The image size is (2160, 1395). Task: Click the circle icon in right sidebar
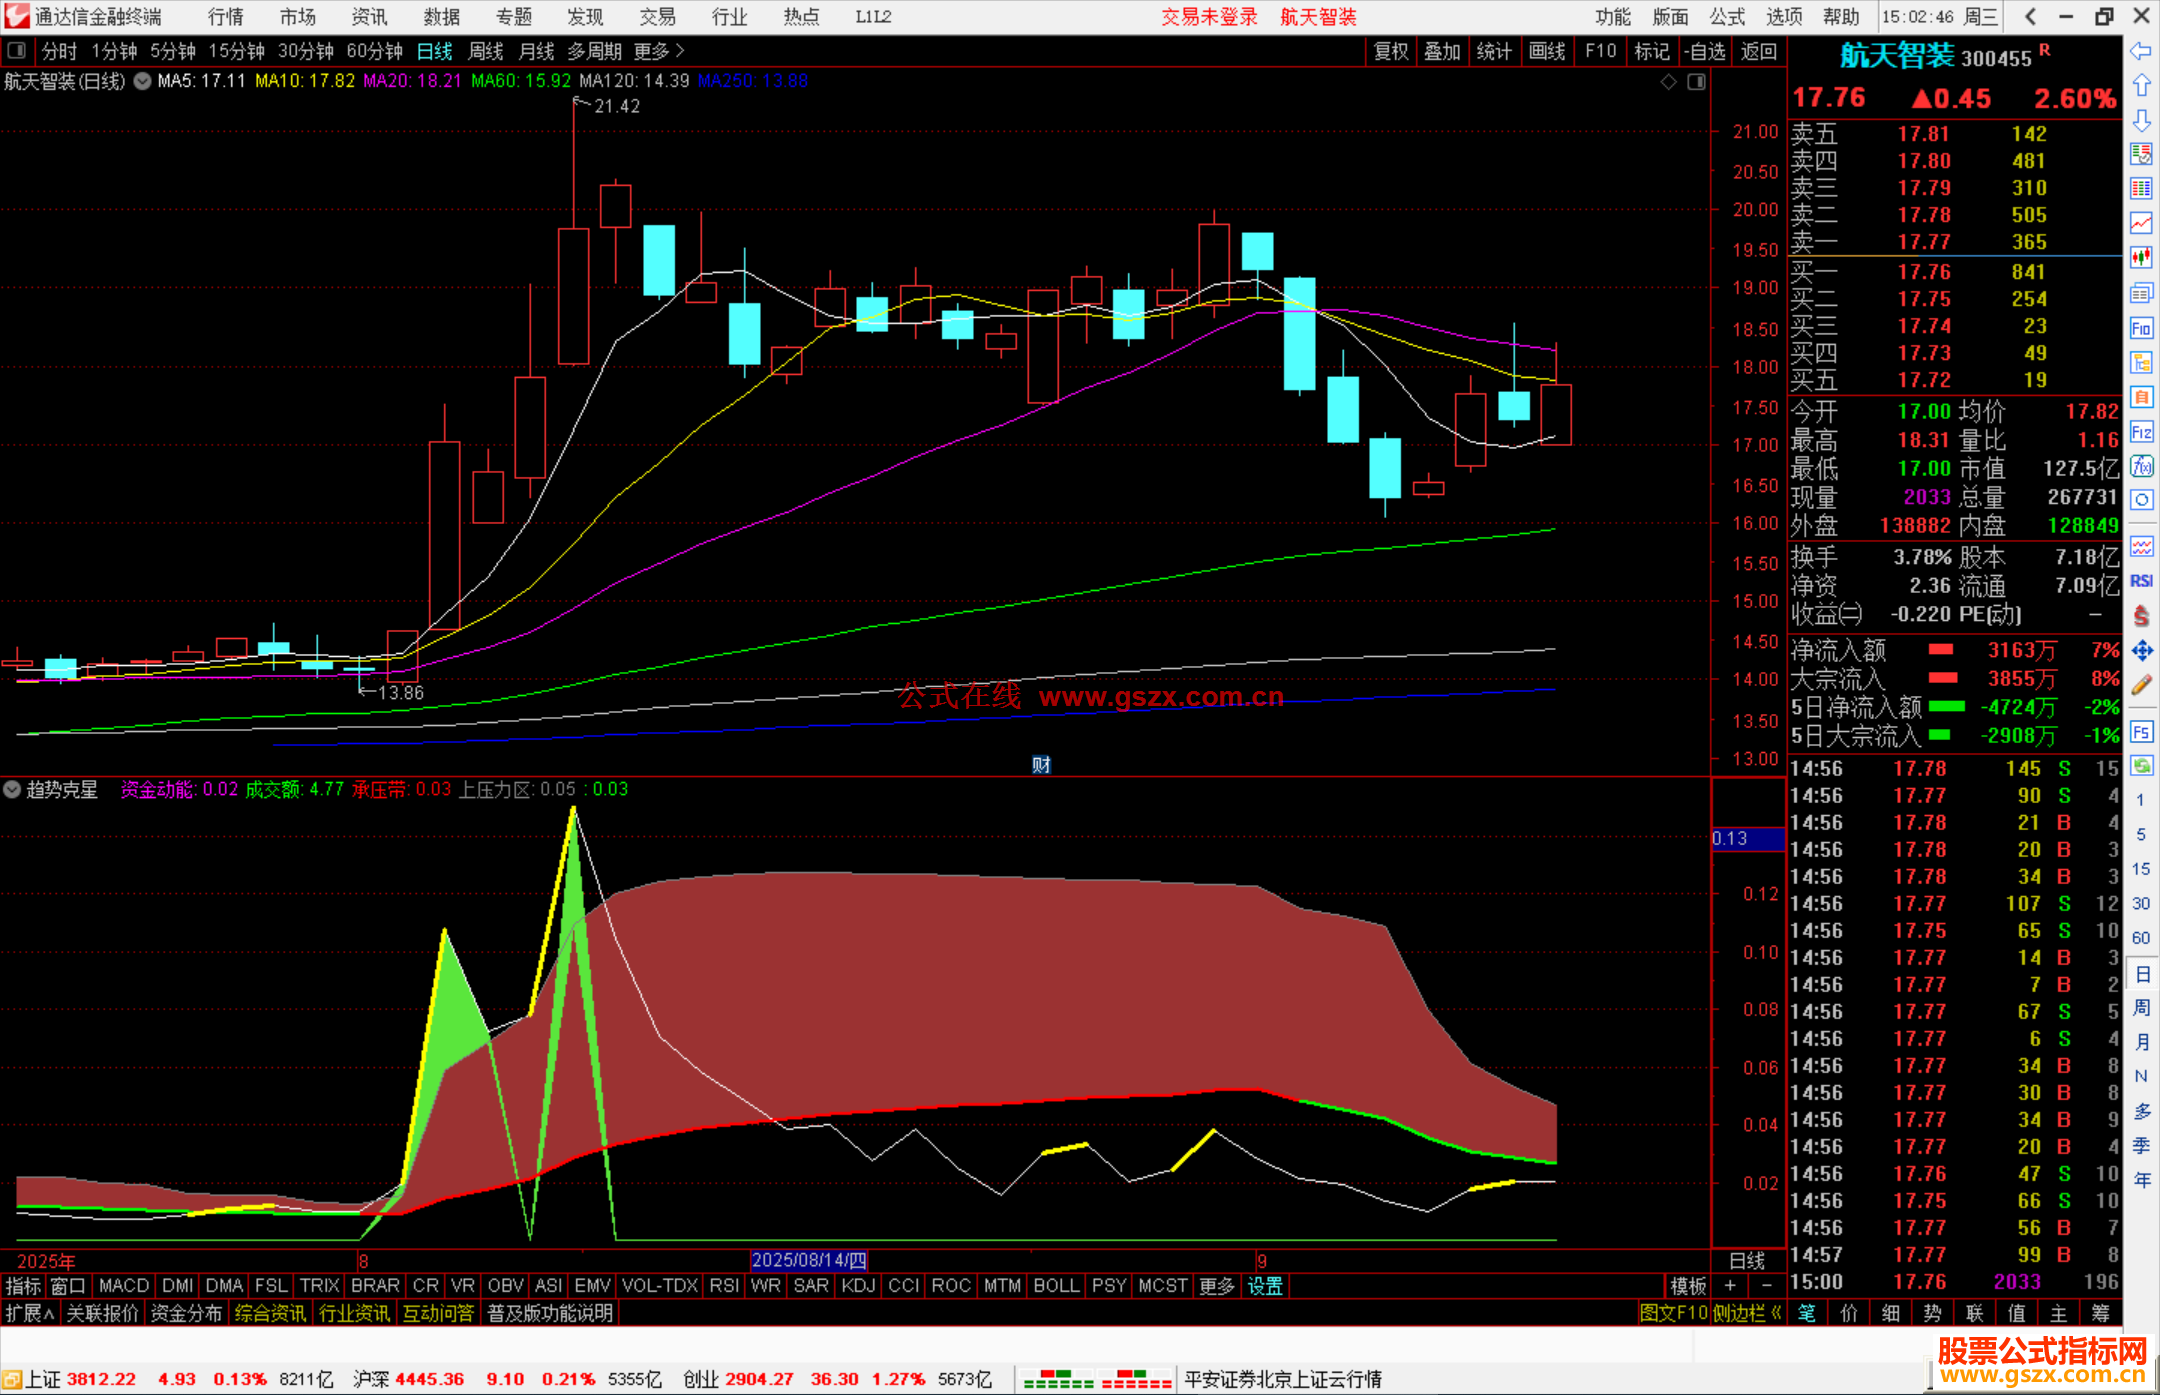pos(2141,500)
